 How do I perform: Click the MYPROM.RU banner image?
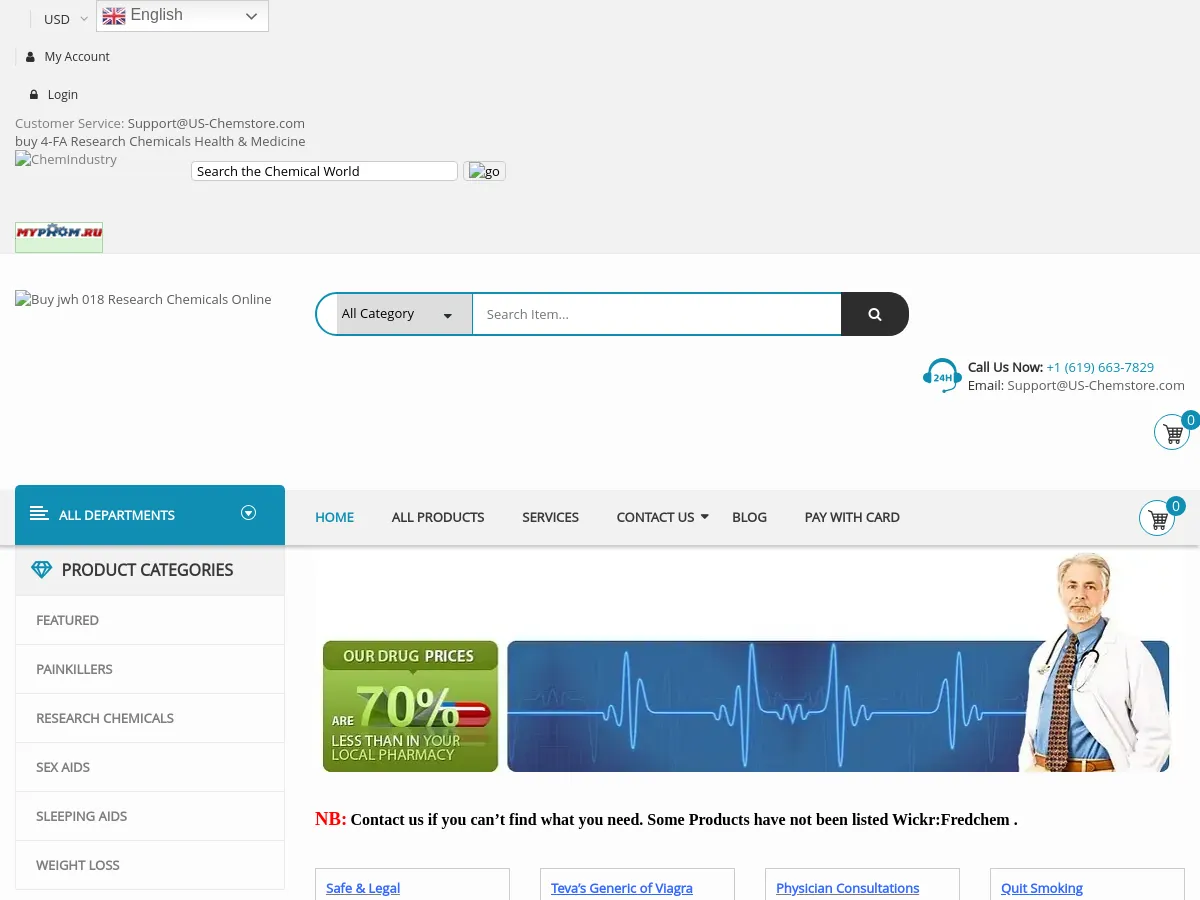click(x=59, y=237)
